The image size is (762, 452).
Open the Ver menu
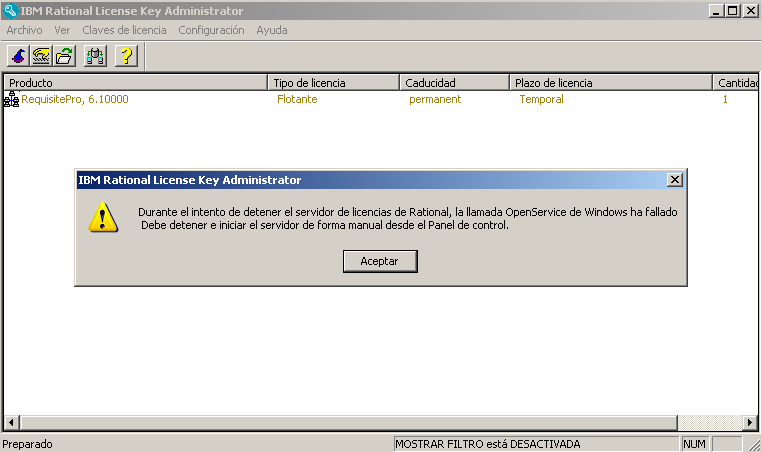(62, 30)
